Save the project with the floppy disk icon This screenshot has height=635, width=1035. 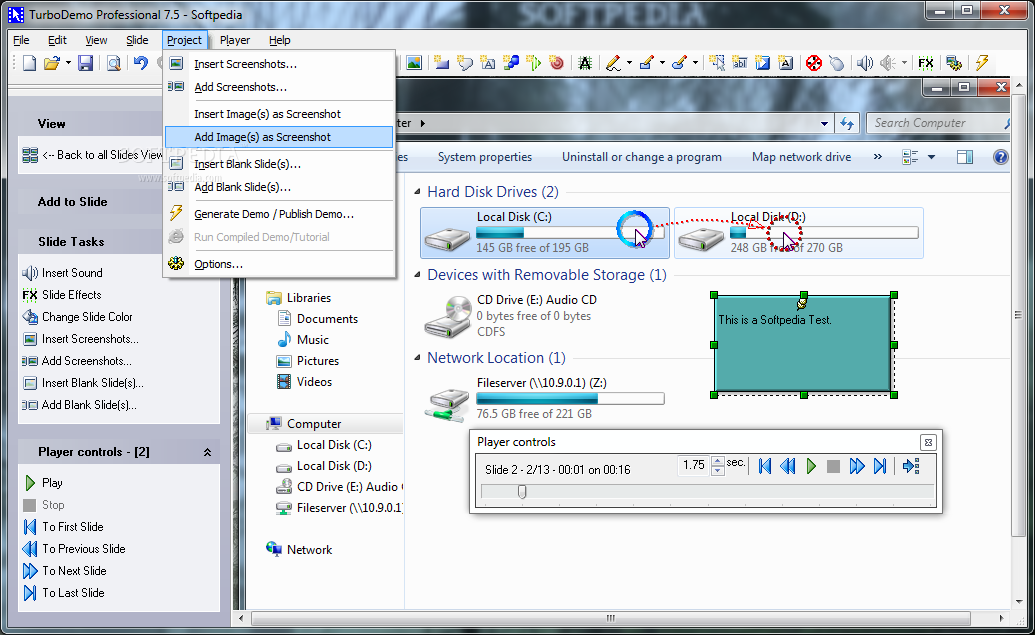[x=85, y=63]
